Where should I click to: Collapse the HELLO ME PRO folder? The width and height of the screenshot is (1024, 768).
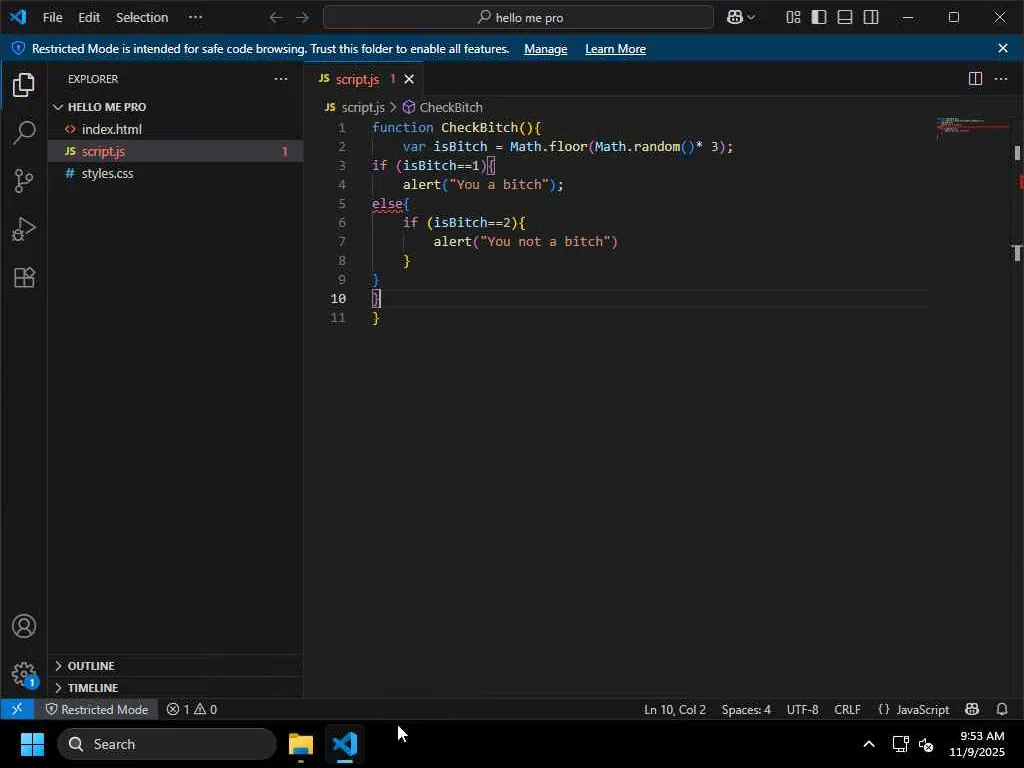coord(106,107)
